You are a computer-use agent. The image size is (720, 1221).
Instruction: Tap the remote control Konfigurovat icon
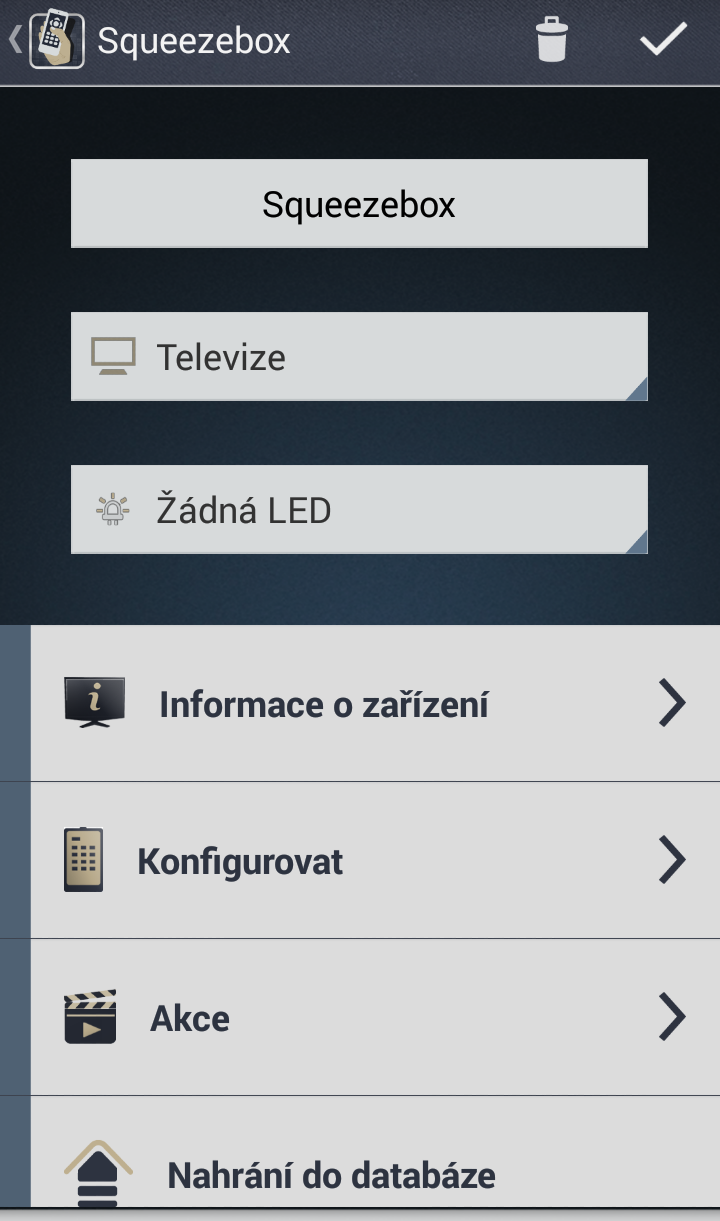83,860
